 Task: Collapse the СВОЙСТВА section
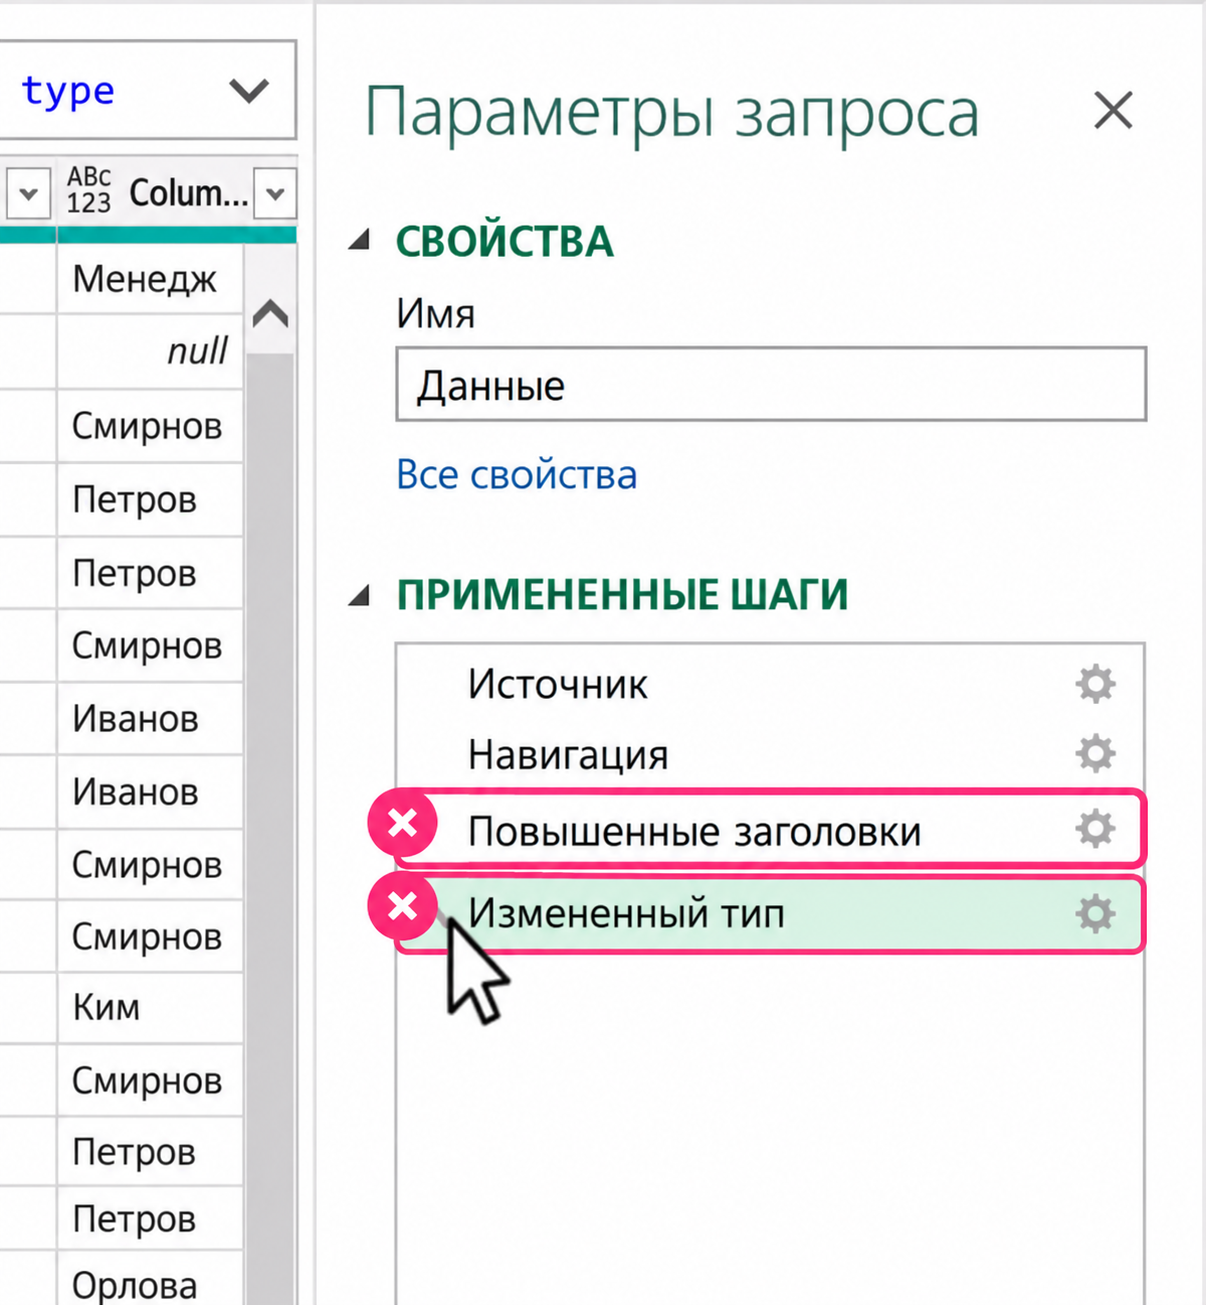(360, 240)
